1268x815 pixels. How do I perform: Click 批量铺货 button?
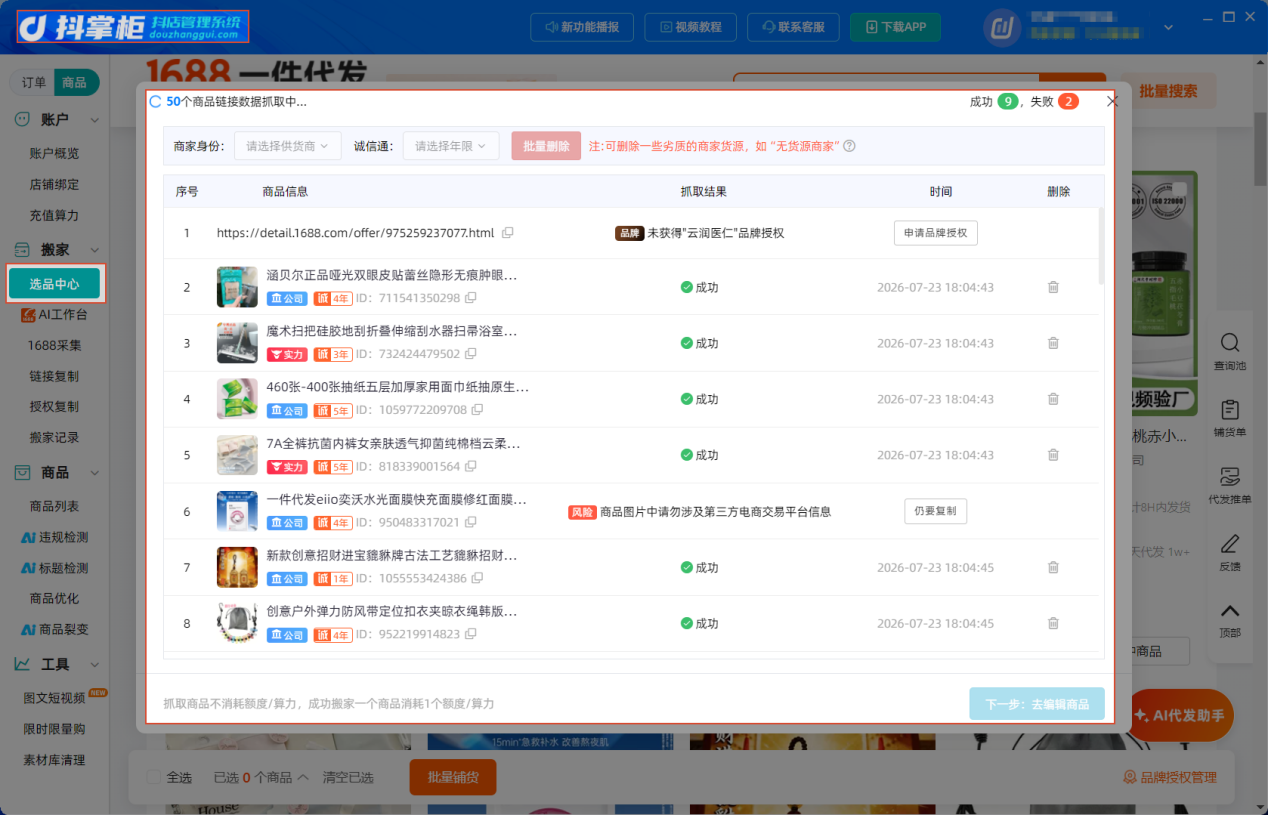pyautogui.click(x=453, y=777)
